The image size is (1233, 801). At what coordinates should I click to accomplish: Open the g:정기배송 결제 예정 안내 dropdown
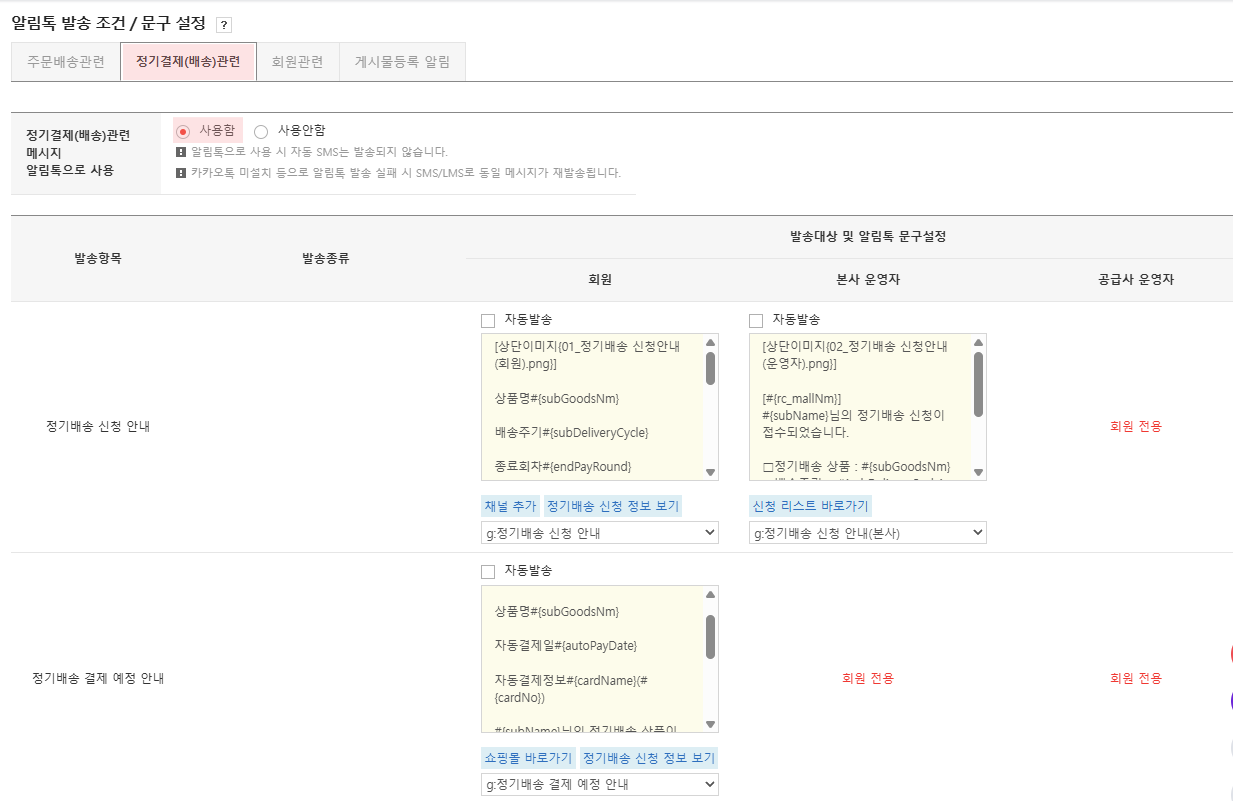598,784
